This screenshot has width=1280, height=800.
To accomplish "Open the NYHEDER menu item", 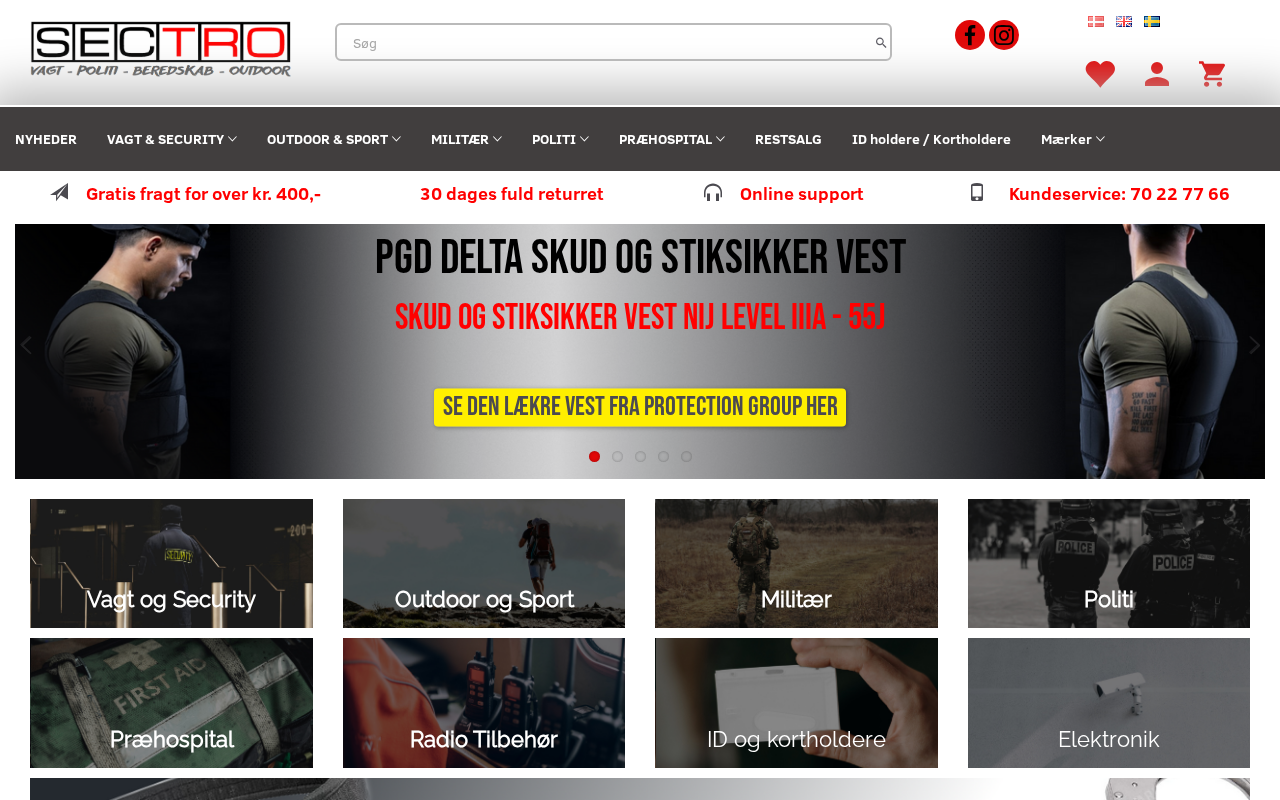I will (x=46, y=139).
